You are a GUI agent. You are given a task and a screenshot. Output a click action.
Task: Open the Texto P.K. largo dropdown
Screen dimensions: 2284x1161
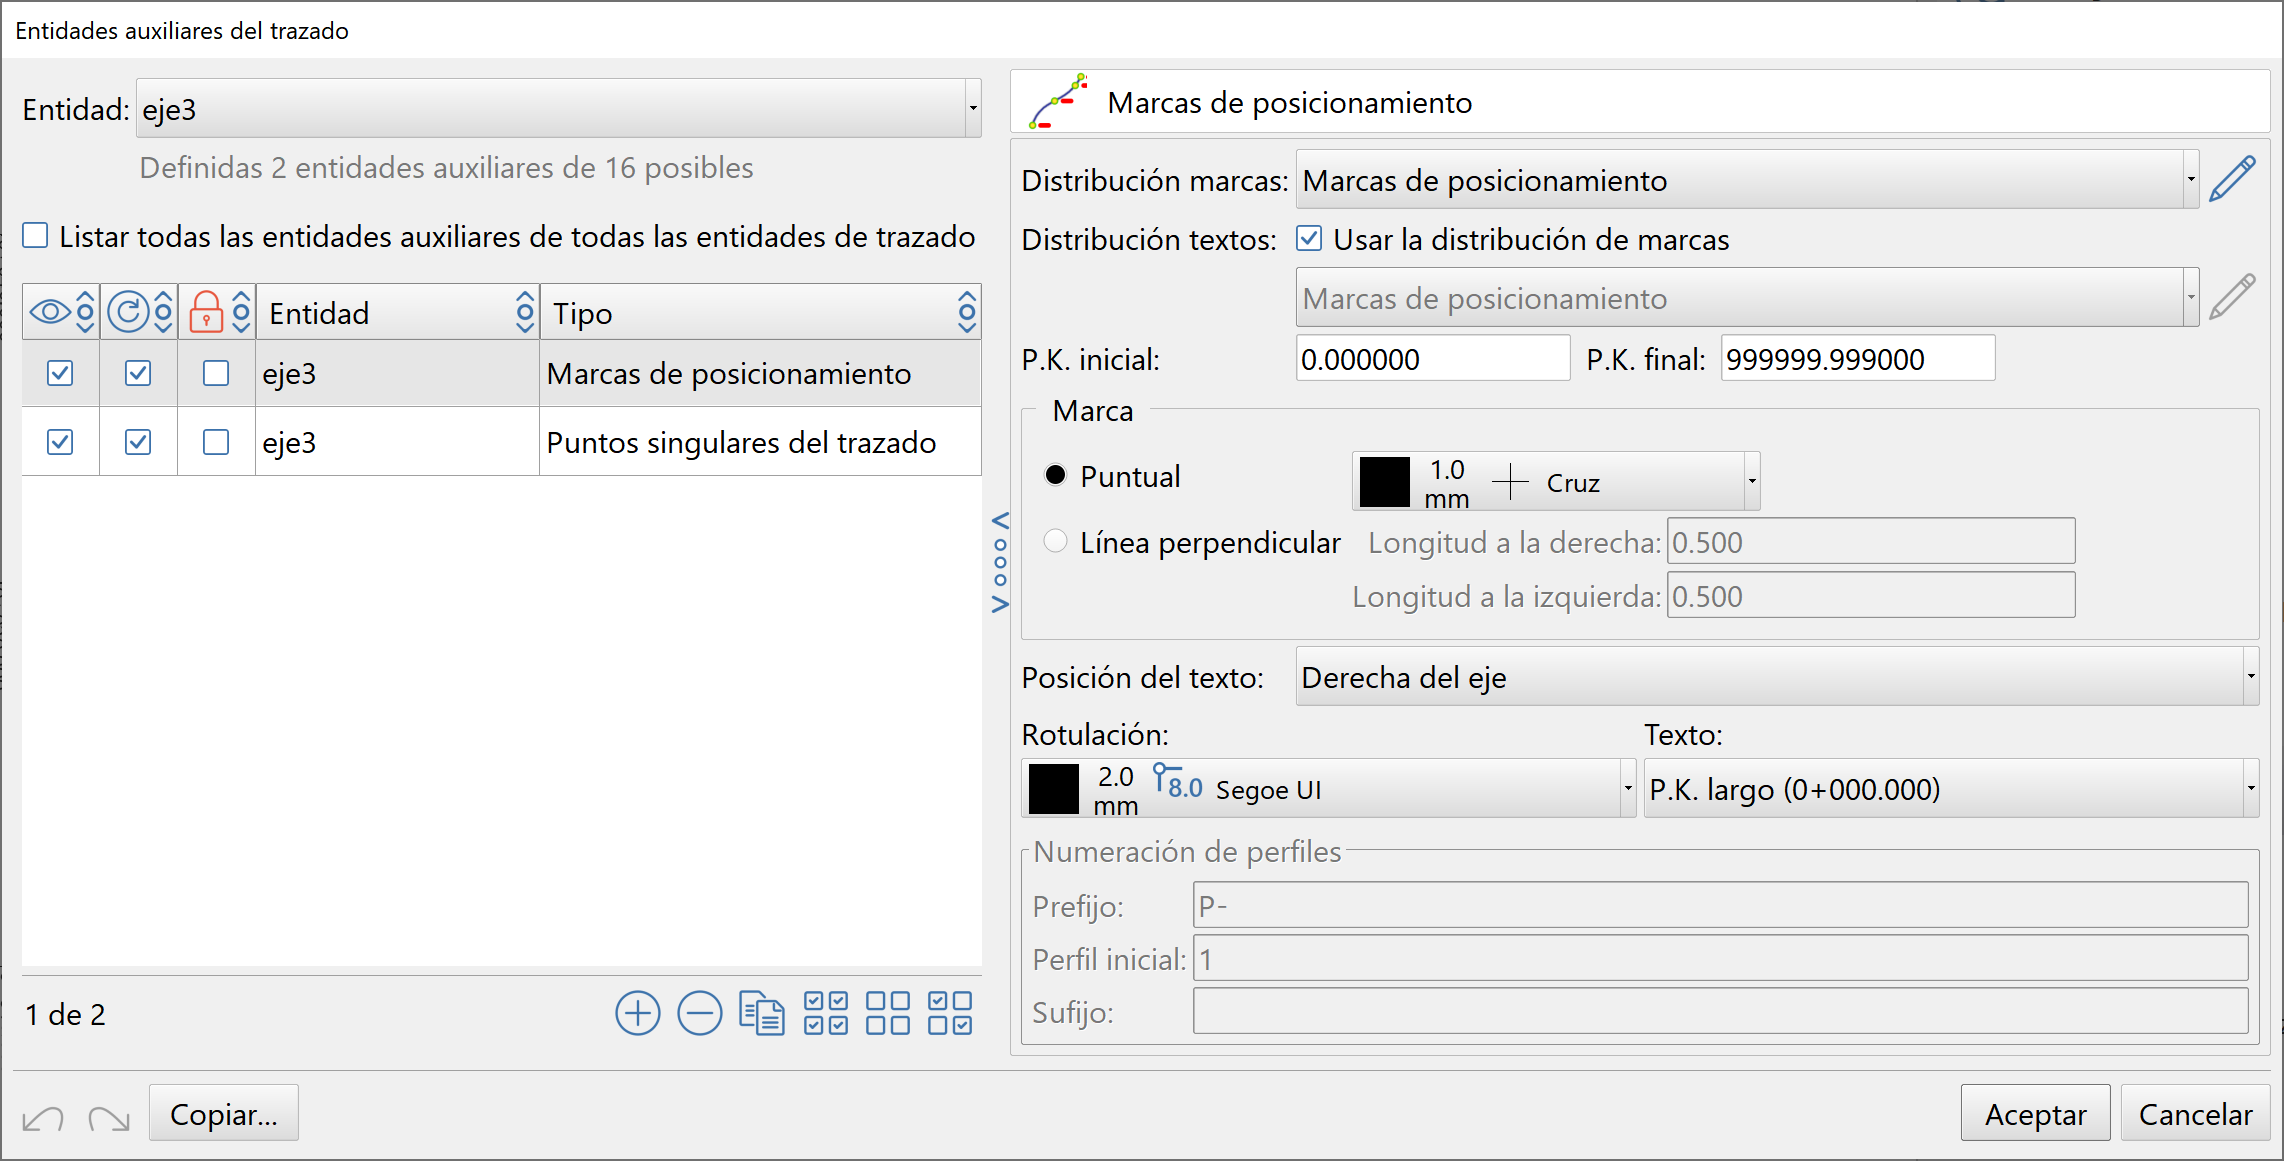click(1951, 789)
